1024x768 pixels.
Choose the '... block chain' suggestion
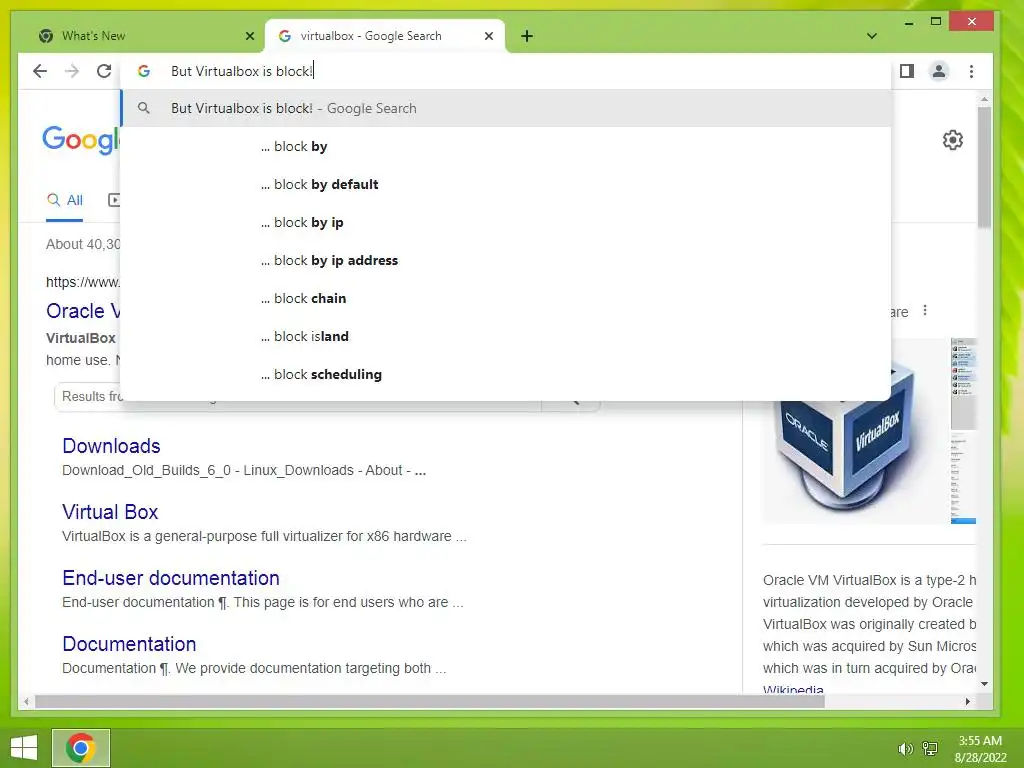pos(506,298)
